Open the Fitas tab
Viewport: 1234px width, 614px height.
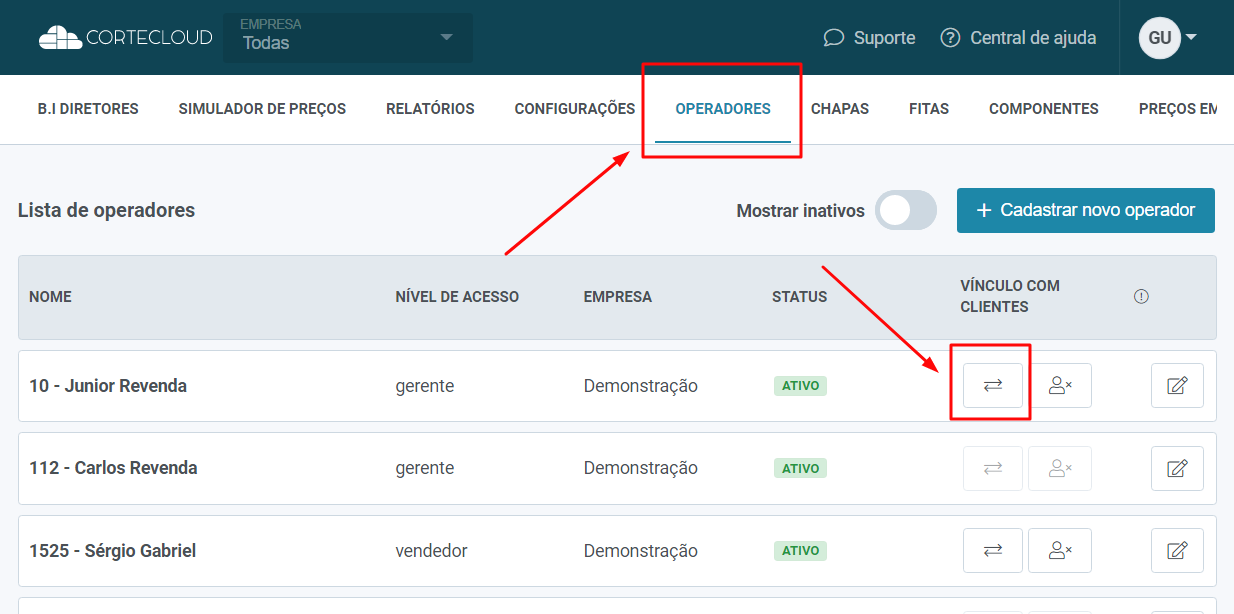point(929,109)
